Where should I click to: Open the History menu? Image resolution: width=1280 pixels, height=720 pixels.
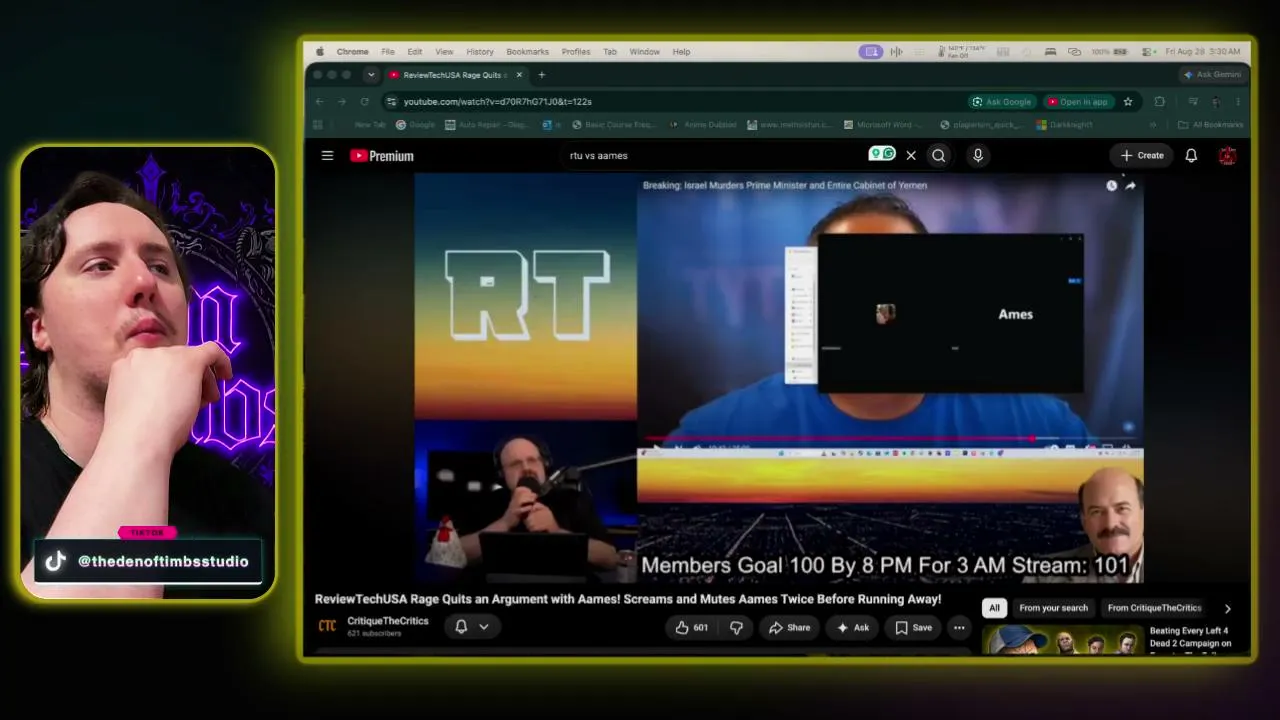click(480, 52)
